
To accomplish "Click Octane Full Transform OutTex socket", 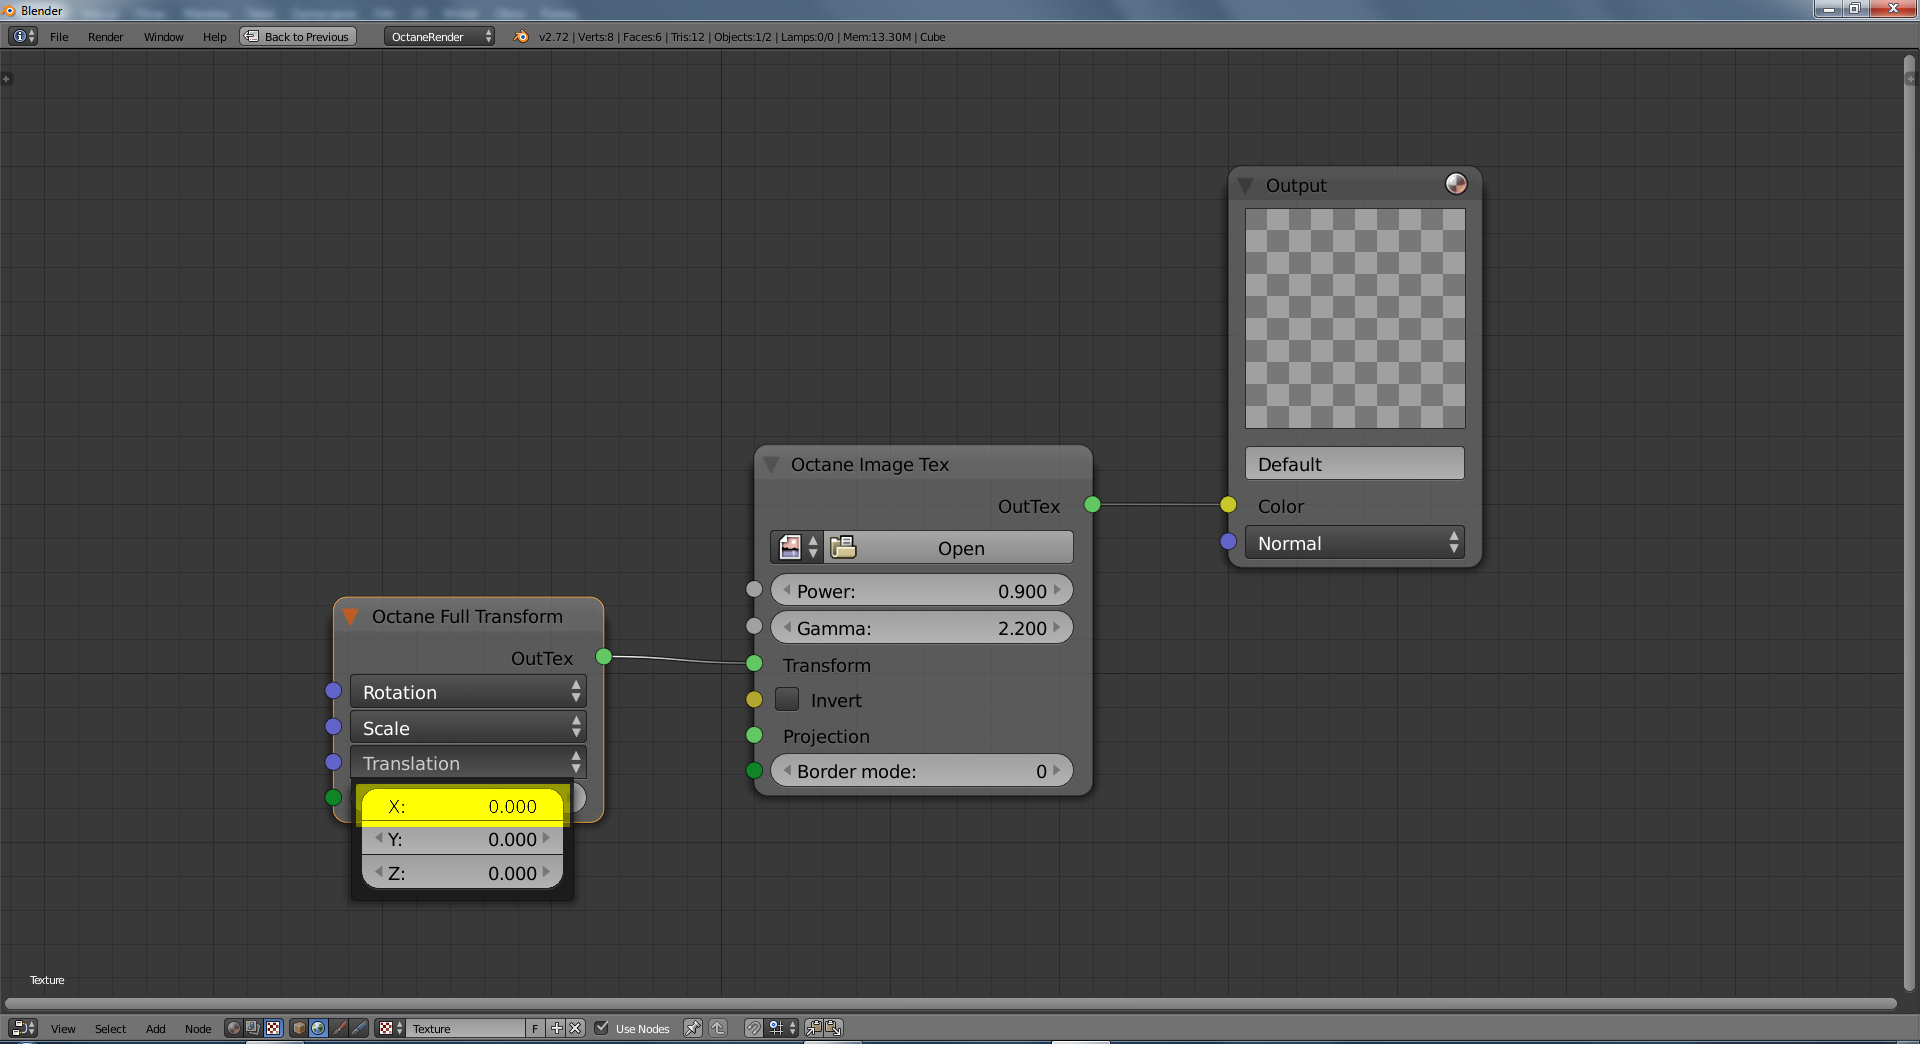I will [x=604, y=657].
